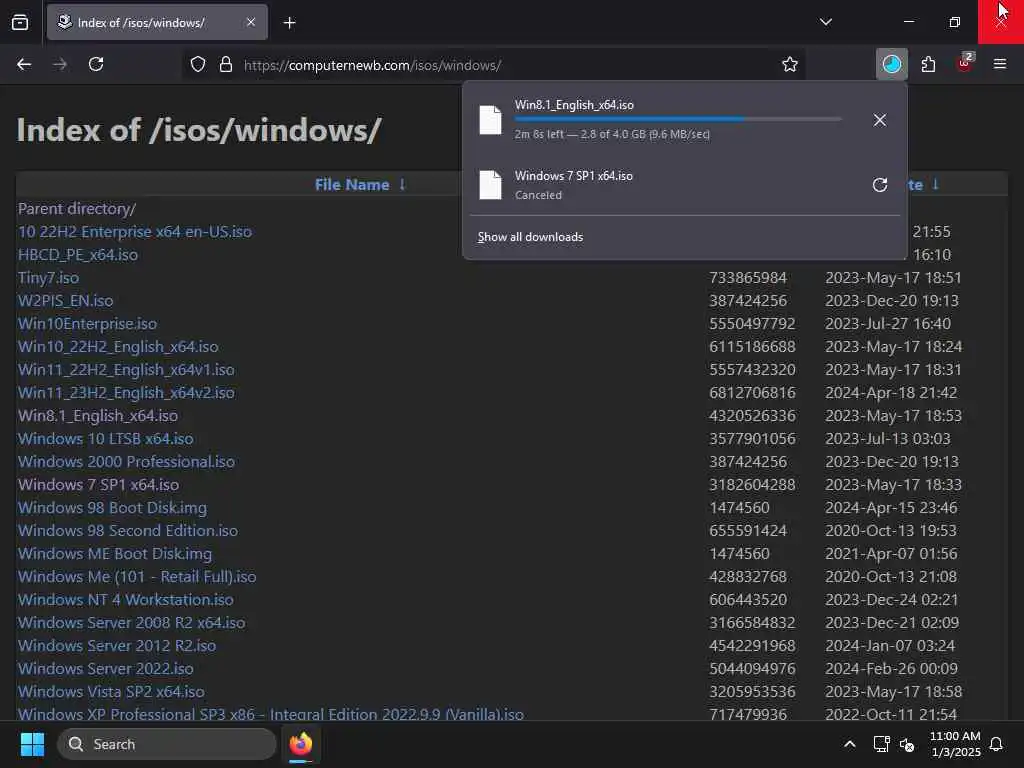1024x768 pixels.
Task: Click the Win8.1_English_x64.iso file icon in downloads
Action: (x=490, y=120)
